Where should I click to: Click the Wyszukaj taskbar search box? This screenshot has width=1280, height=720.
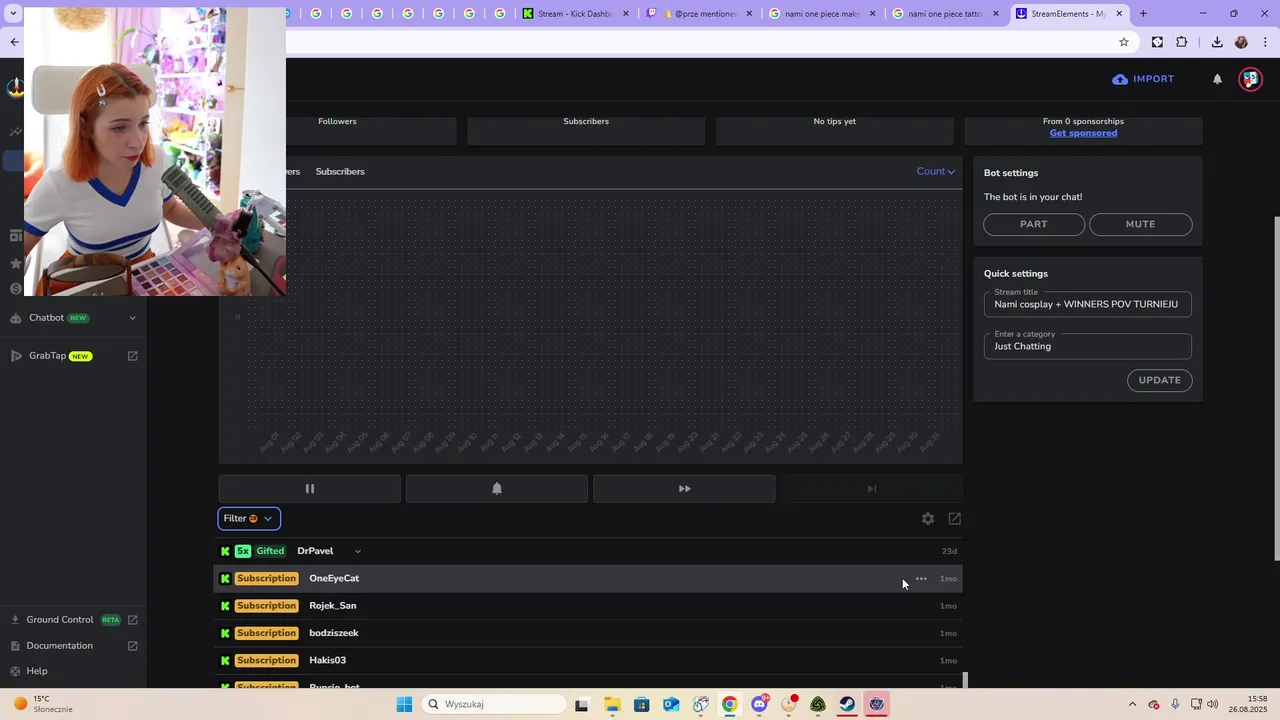tap(494, 704)
